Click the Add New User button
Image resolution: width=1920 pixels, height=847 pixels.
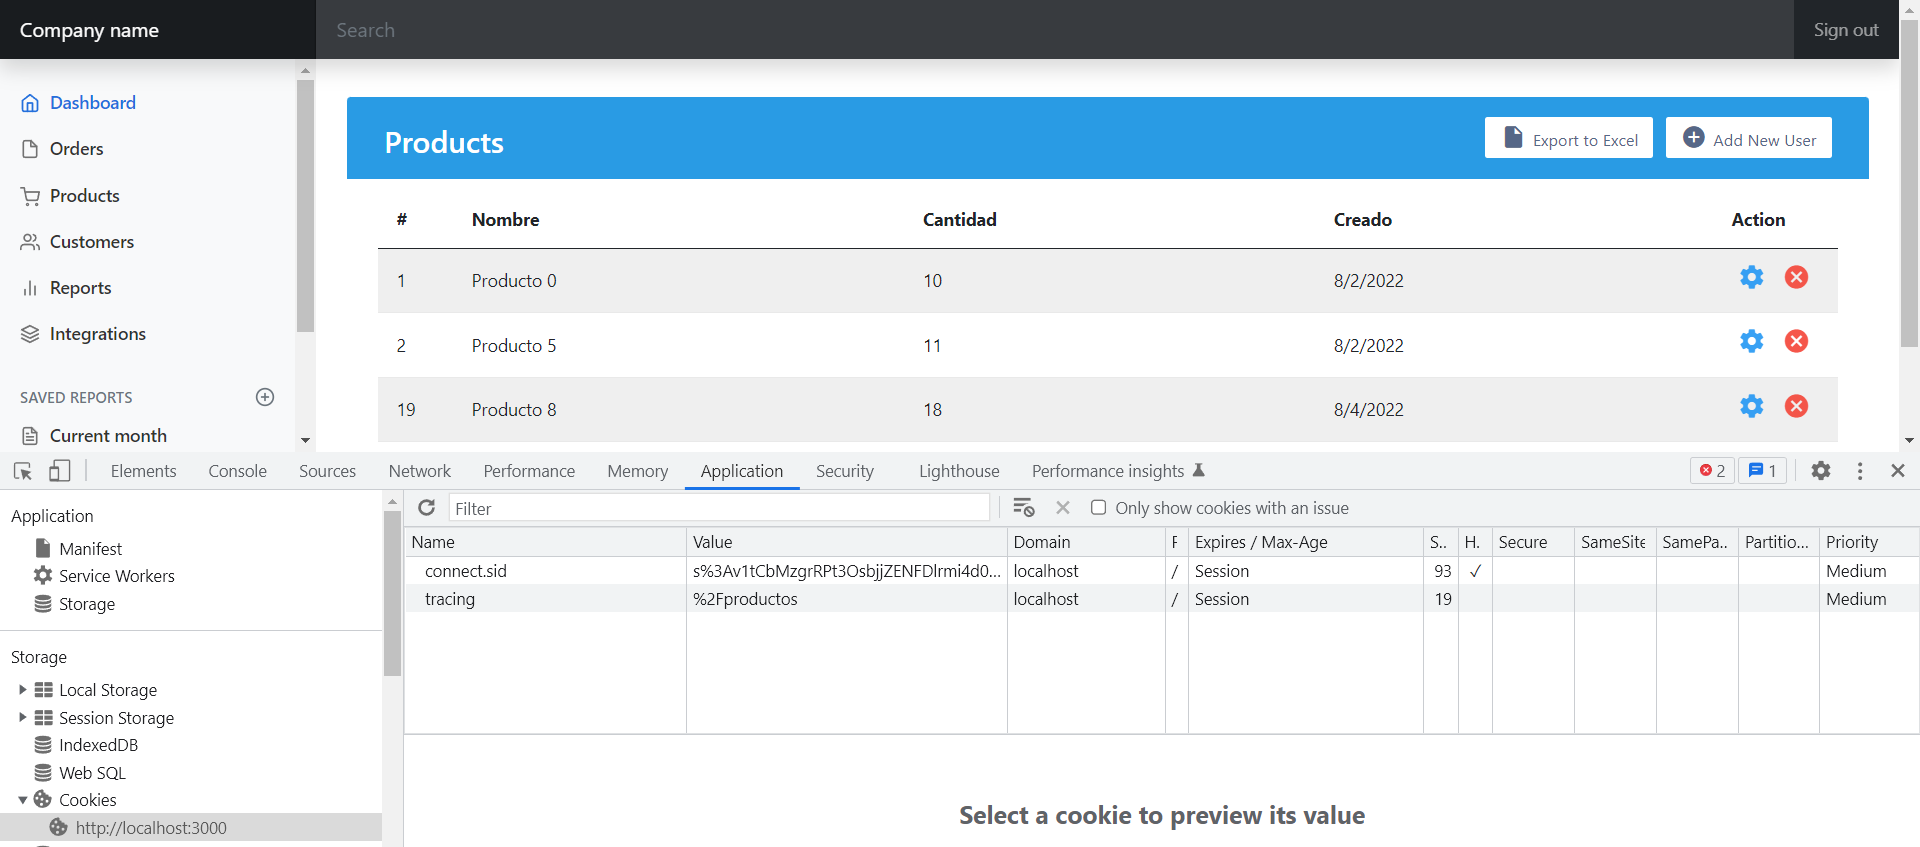click(1748, 139)
